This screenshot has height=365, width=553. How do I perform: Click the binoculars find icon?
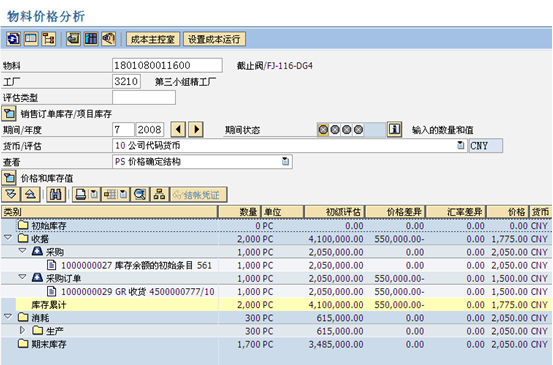[x=56, y=195]
